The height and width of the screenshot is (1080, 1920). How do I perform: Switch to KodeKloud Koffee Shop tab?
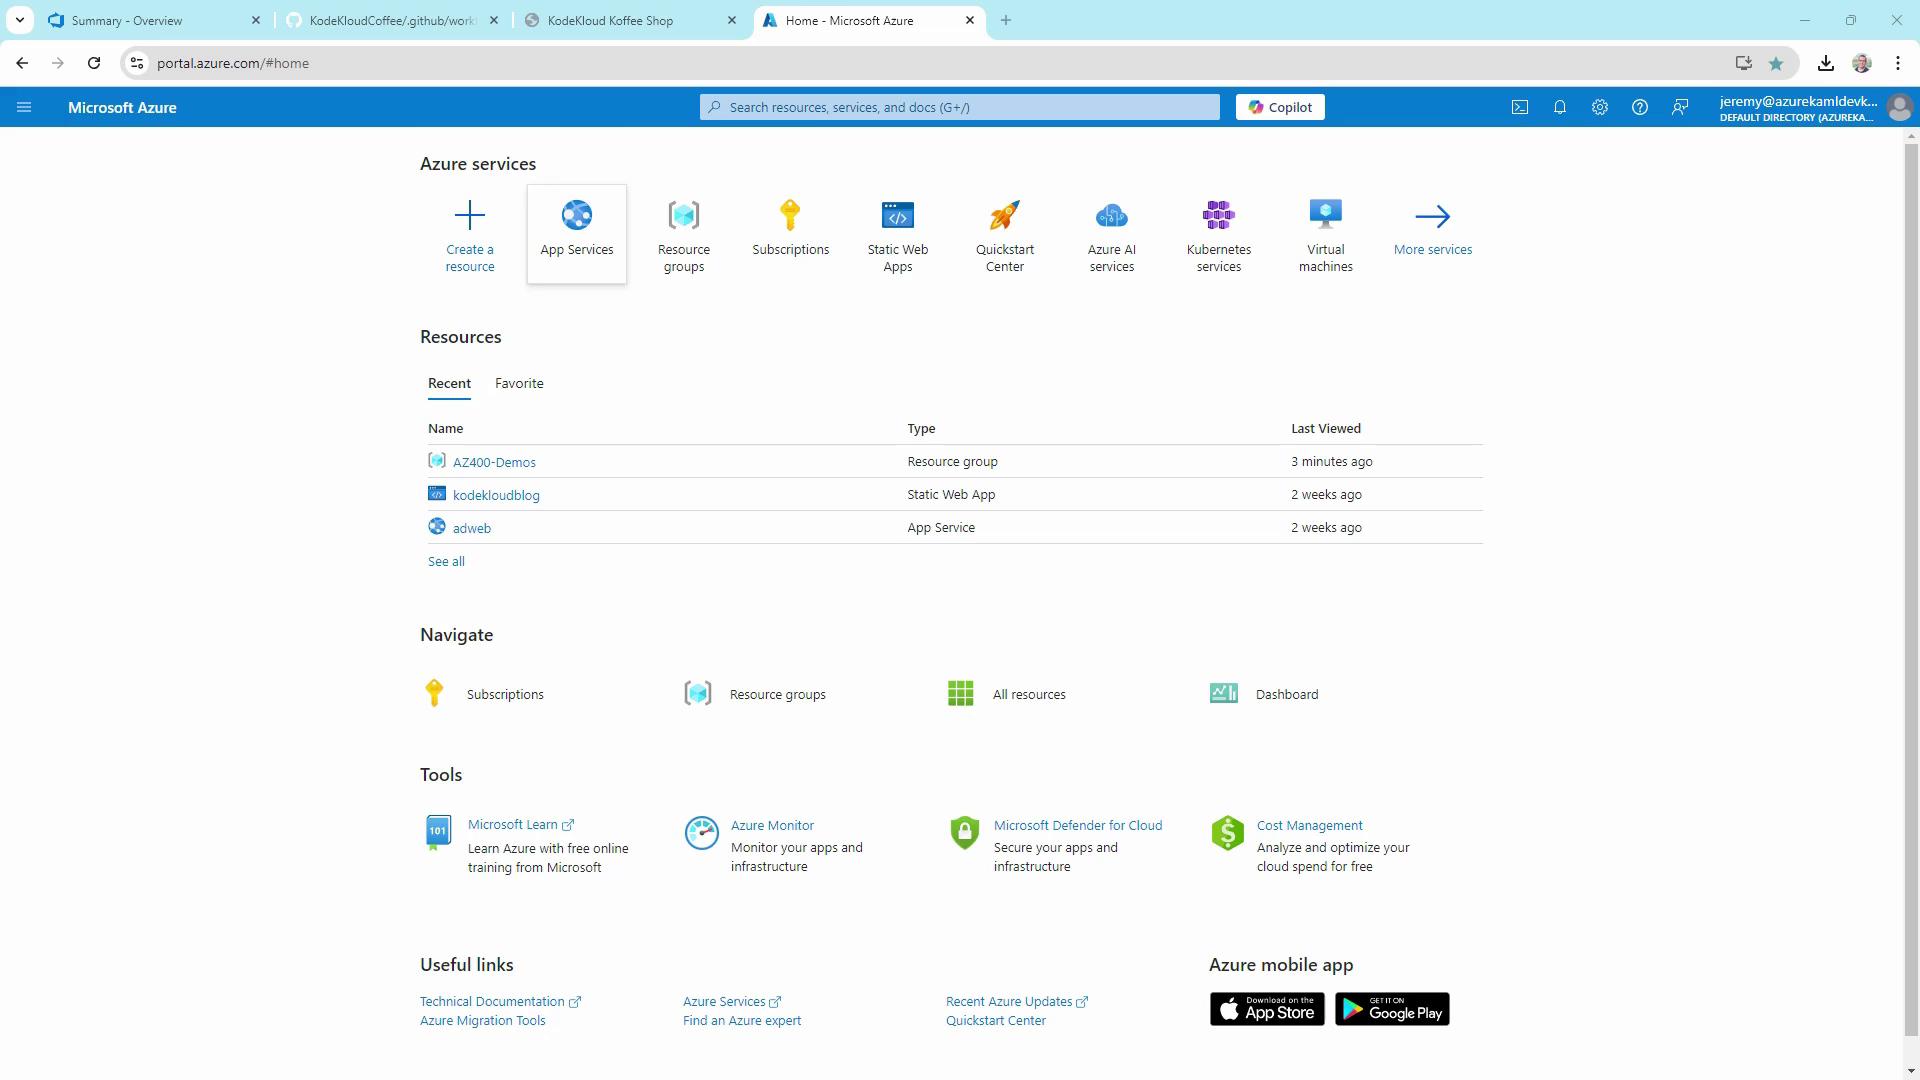point(632,20)
